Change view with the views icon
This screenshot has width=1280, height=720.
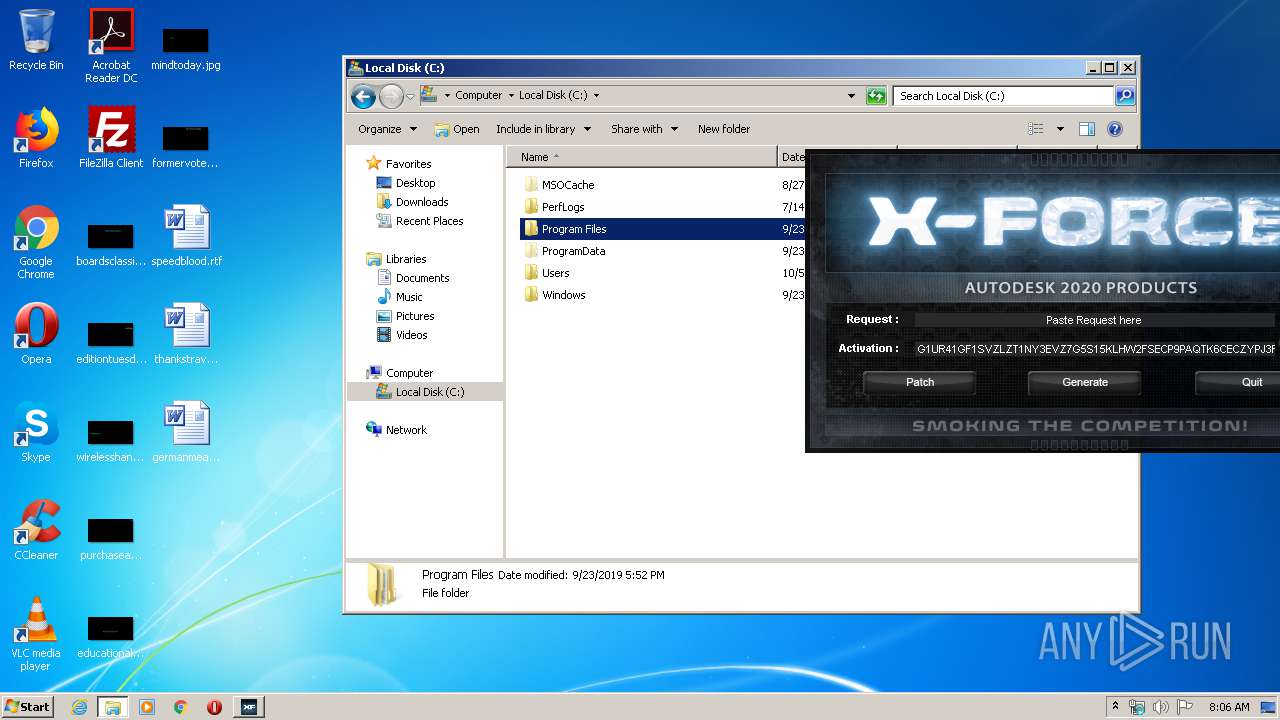point(1036,129)
